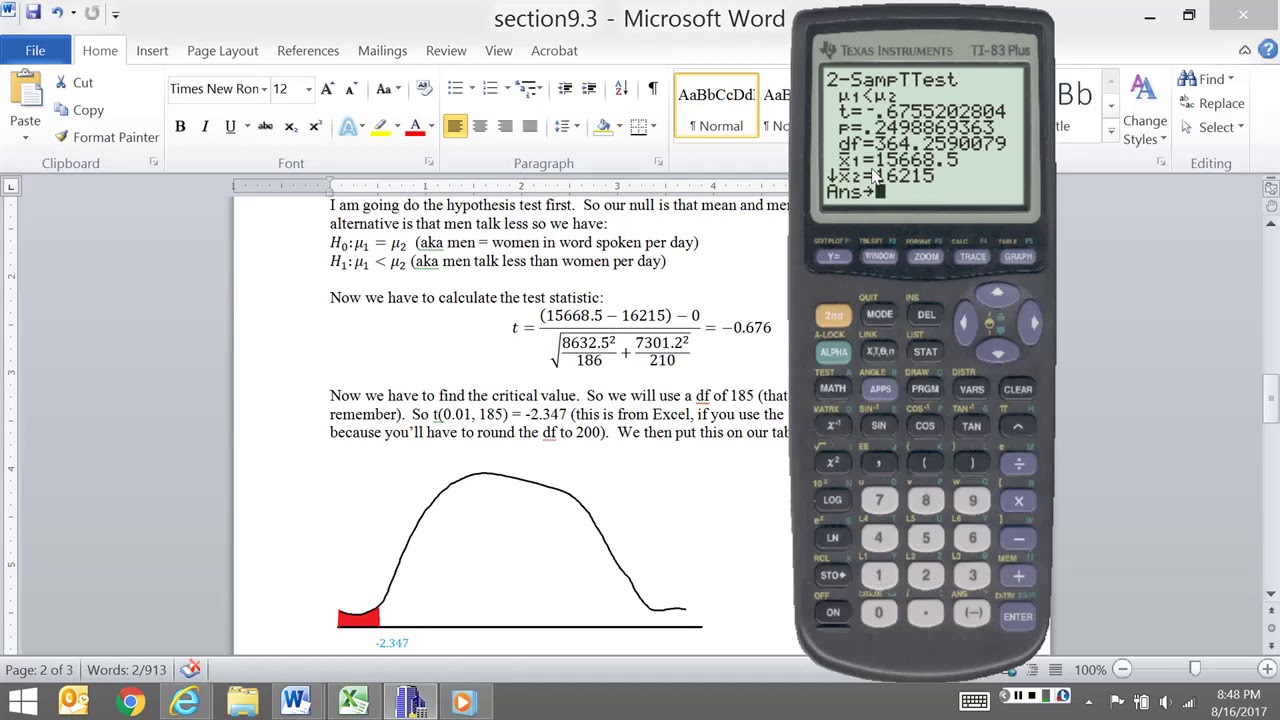Screen dimensions: 1280x720
Task: Shrink the font size
Action: point(350,89)
